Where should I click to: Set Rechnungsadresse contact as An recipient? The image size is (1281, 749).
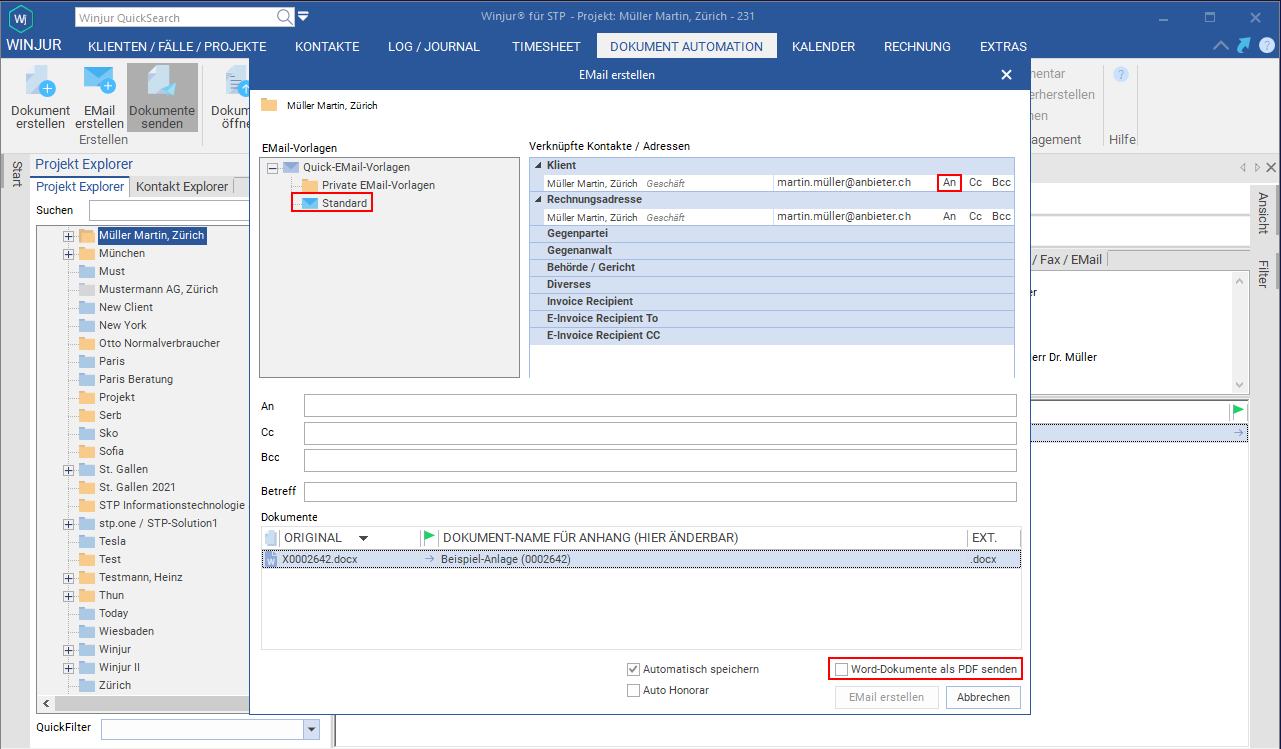click(x=950, y=216)
